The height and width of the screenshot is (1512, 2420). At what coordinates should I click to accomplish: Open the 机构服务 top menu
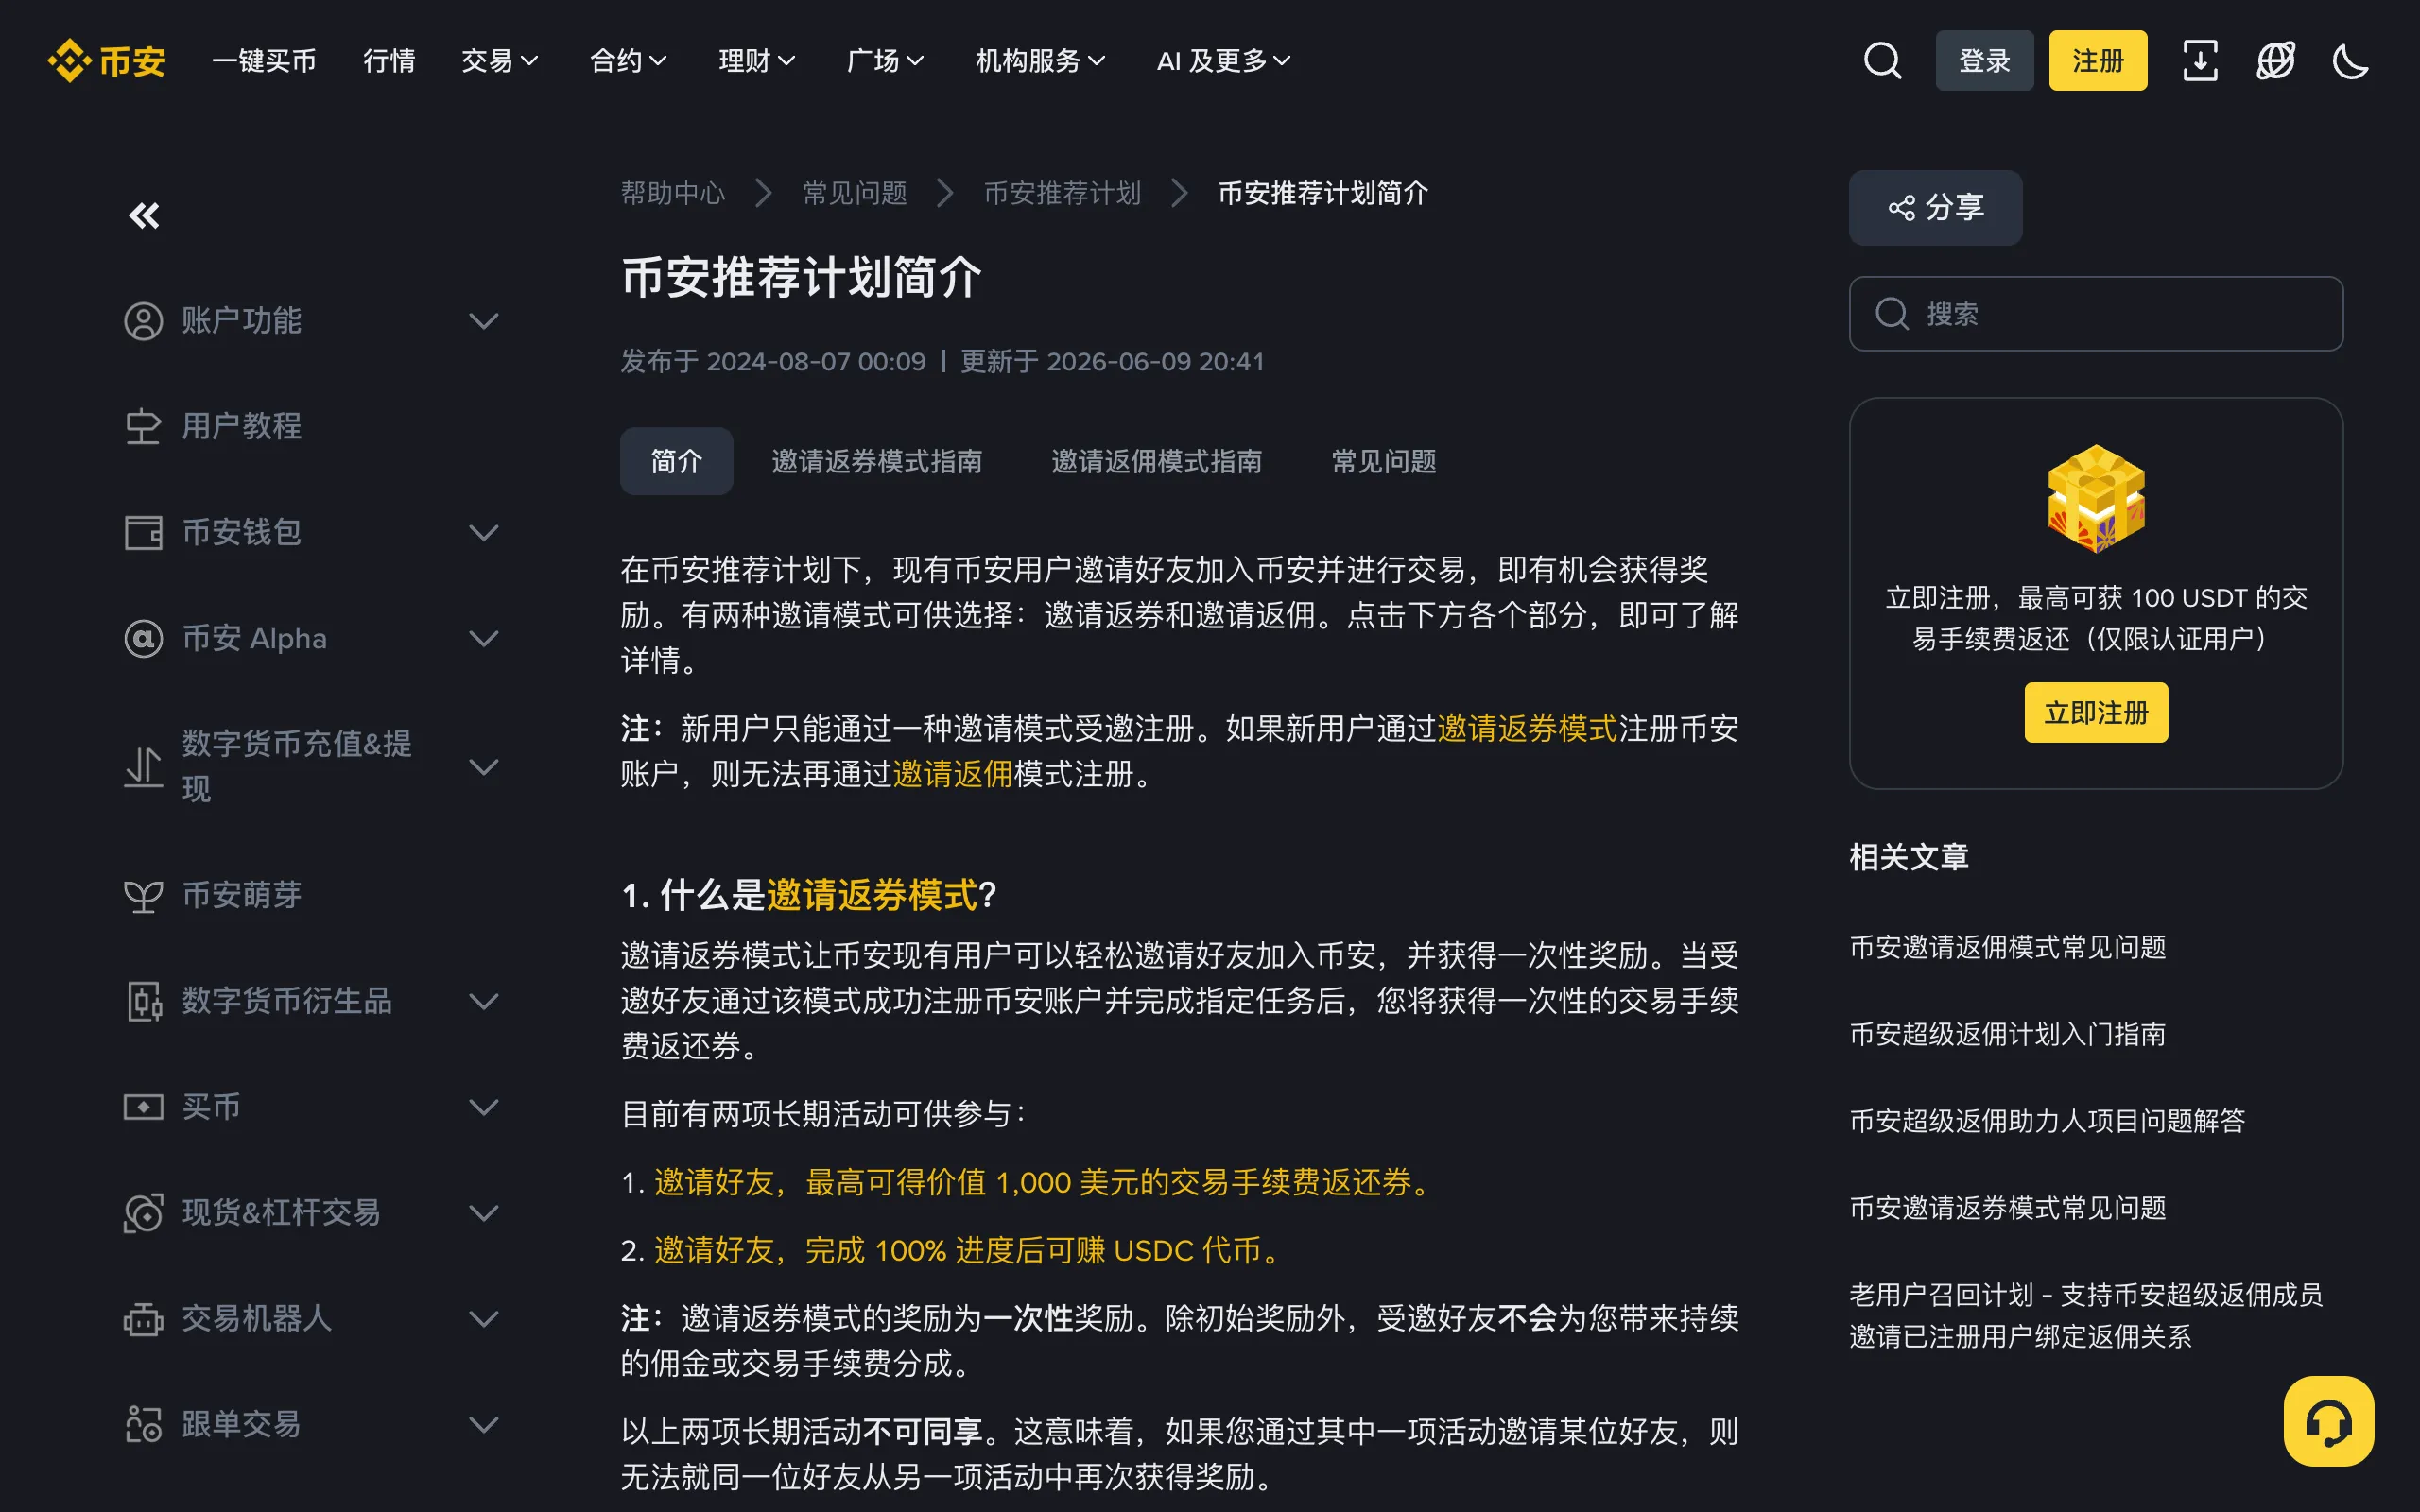click(x=1040, y=61)
